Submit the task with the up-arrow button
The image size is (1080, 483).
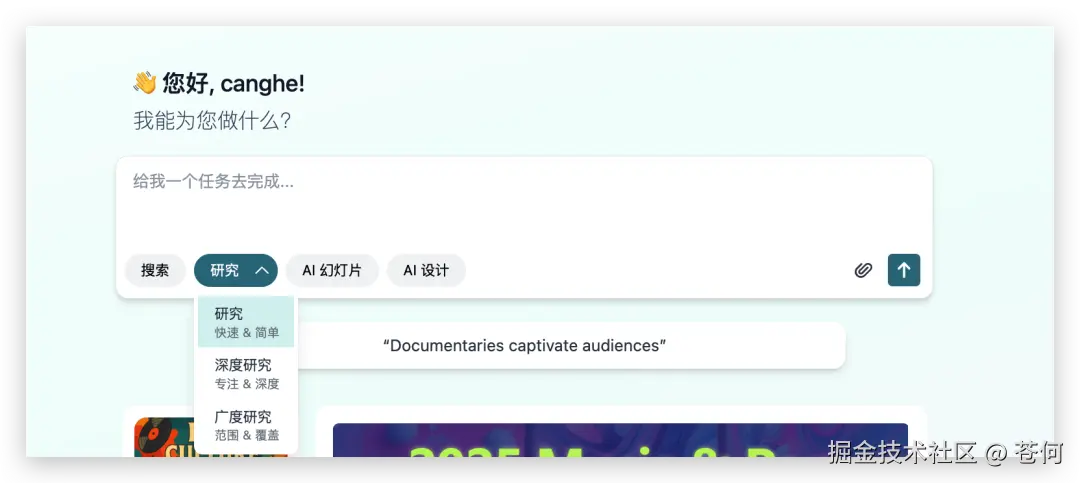904,270
